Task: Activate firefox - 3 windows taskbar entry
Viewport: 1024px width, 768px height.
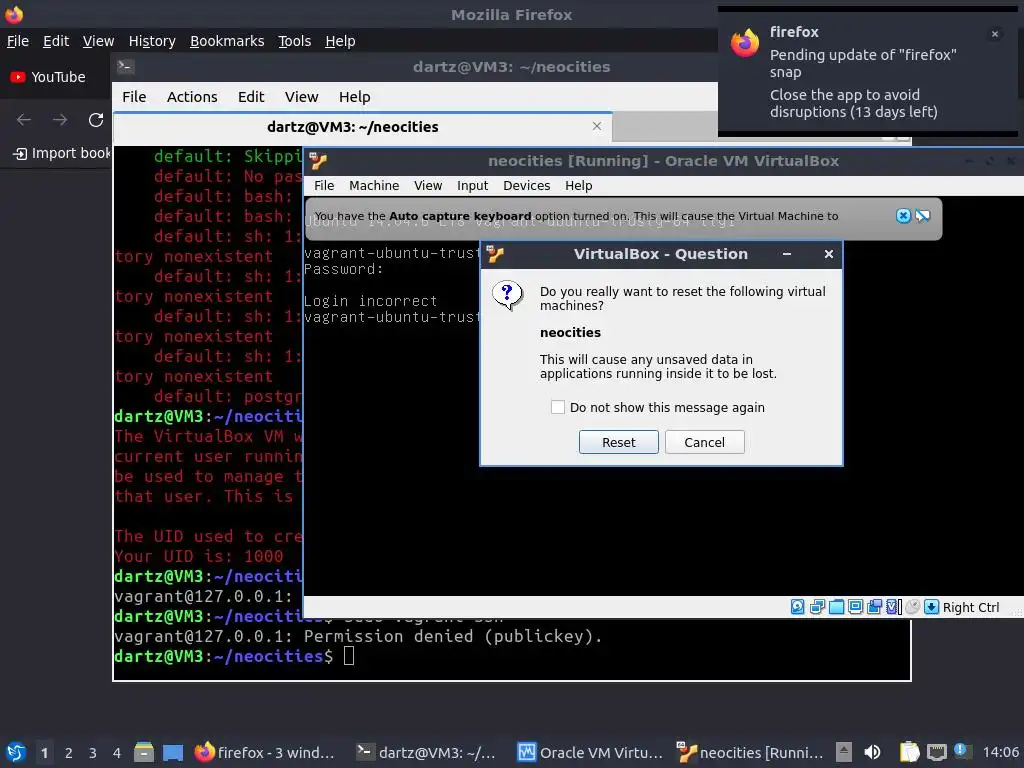Action: pyautogui.click(x=264, y=752)
